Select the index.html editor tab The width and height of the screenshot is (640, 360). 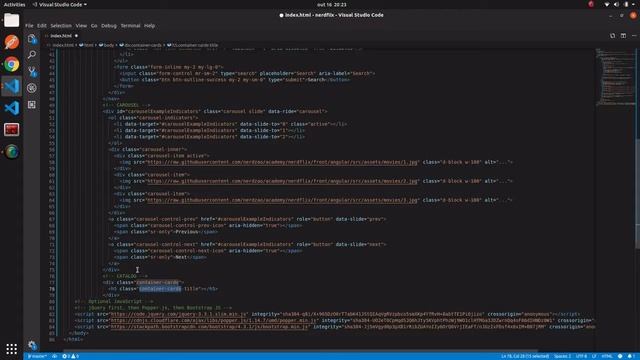[x=61, y=36]
